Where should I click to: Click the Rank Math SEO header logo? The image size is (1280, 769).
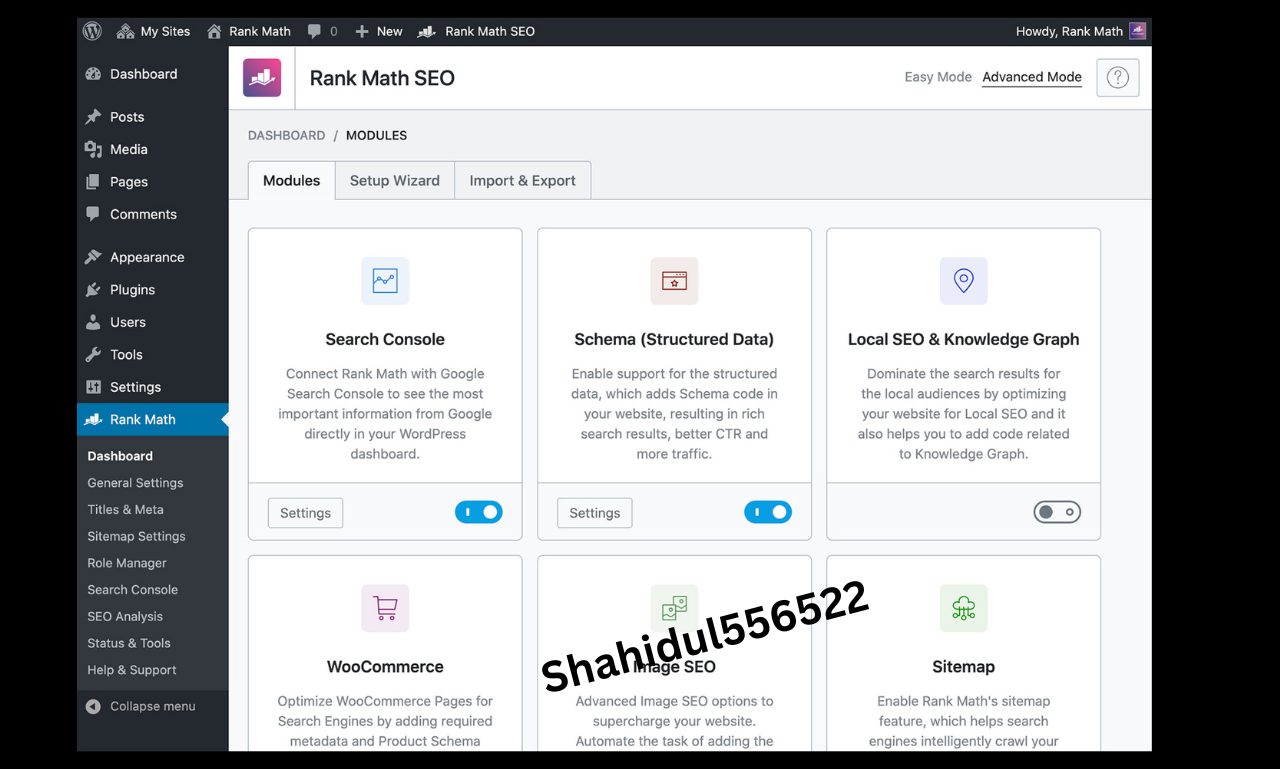coord(262,78)
